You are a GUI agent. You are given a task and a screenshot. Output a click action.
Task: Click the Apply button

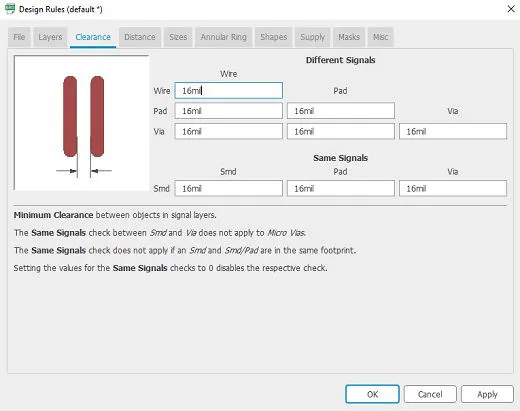click(x=487, y=394)
